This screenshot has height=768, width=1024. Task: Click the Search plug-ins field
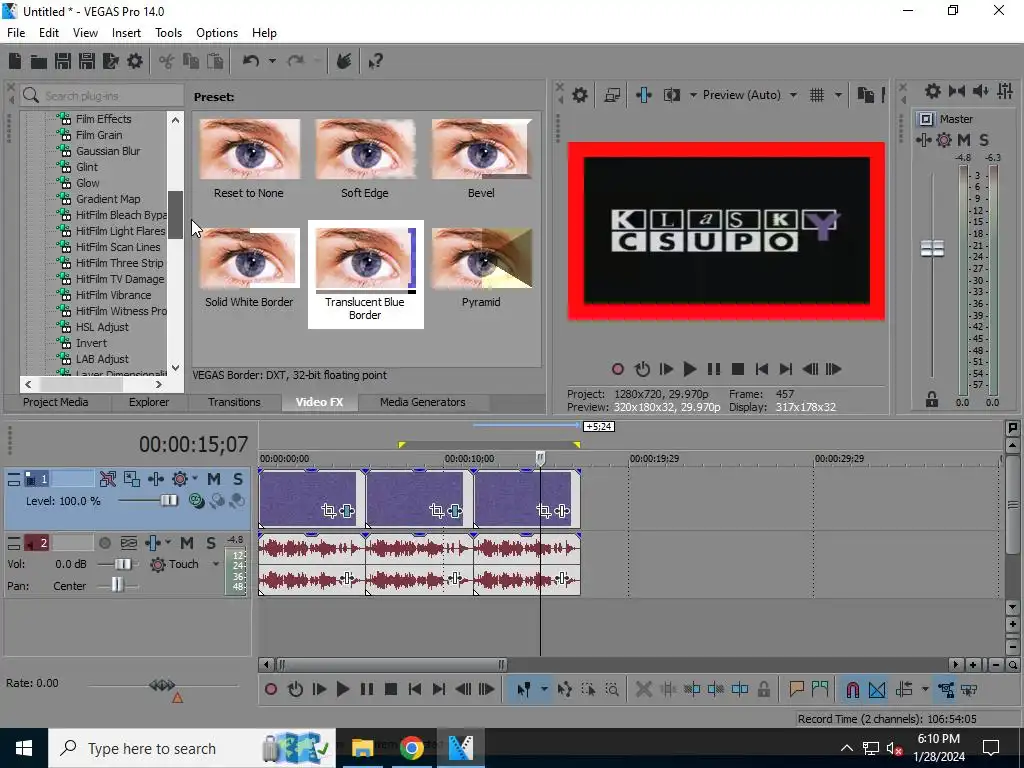tap(101, 96)
